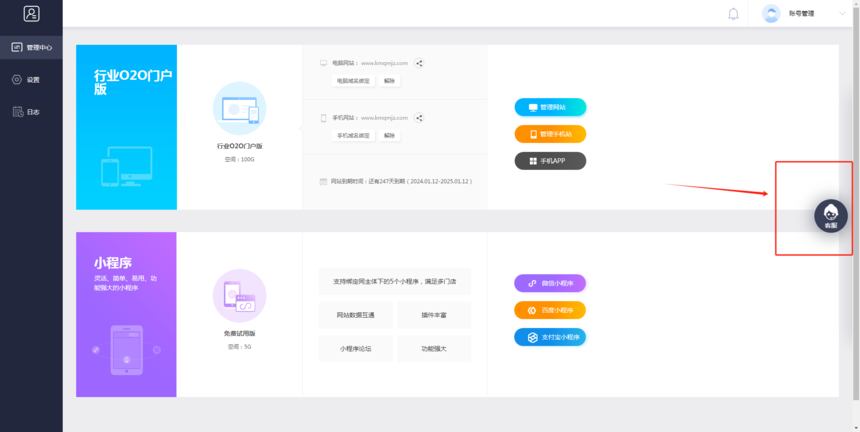The width and height of the screenshot is (860, 432).
Task: Open the floating 客服 support widget
Action: pyautogui.click(x=830, y=216)
